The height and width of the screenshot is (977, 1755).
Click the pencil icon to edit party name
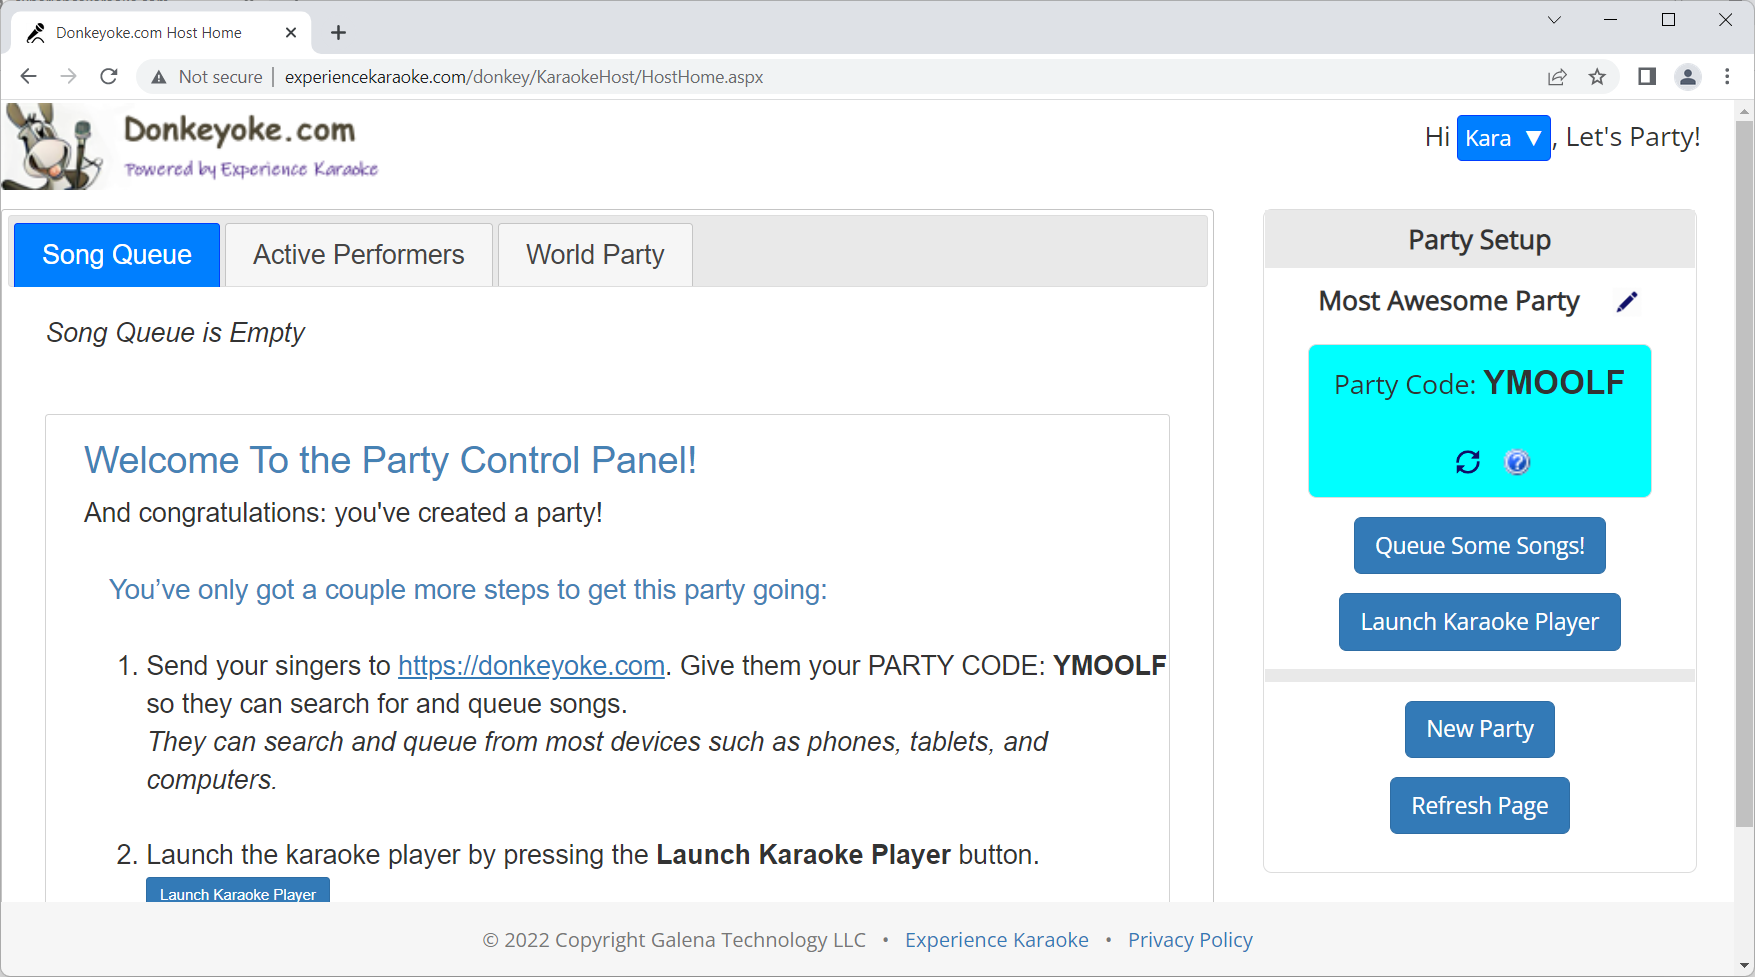[1627, 302]
